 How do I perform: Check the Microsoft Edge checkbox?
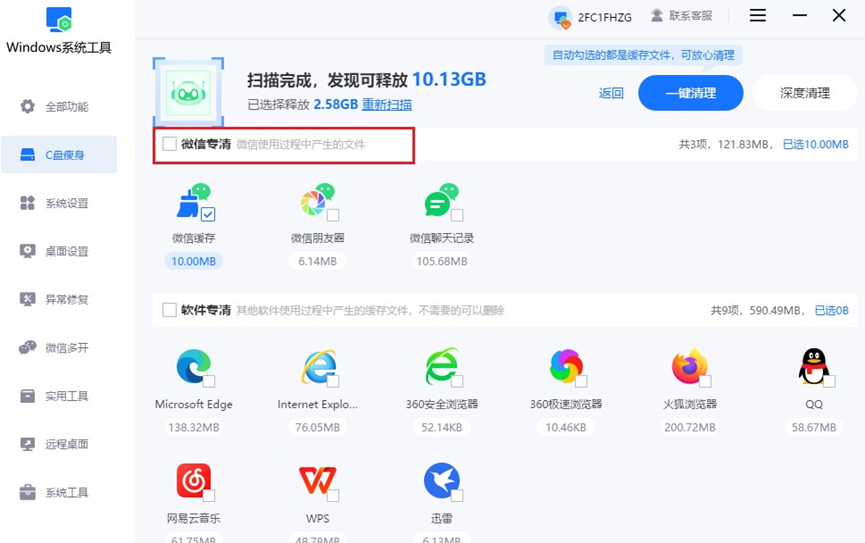[209, 381]
